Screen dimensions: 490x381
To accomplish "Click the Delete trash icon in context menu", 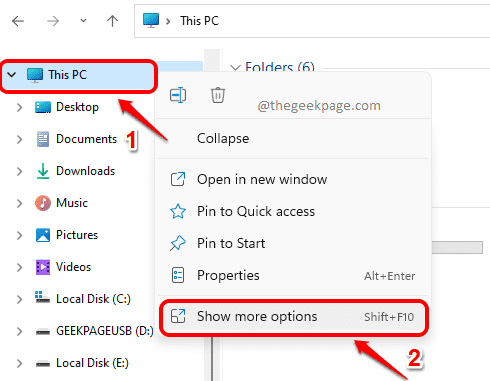I will pos(218,95).
